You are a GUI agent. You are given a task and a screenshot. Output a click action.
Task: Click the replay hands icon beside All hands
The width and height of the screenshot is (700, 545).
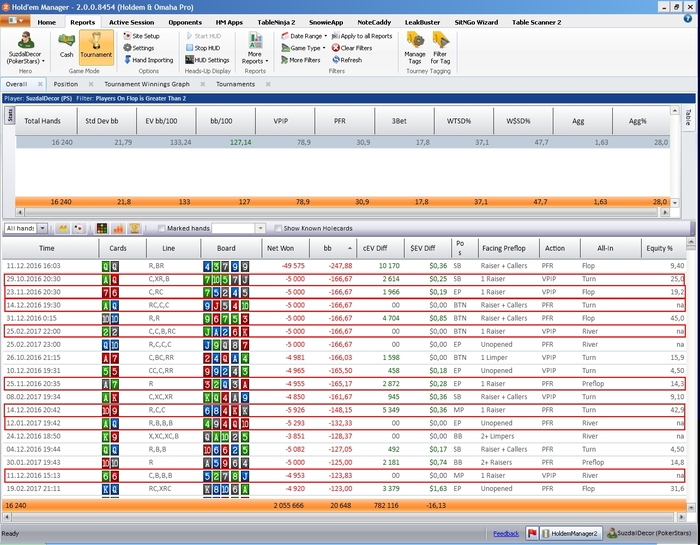62,229
